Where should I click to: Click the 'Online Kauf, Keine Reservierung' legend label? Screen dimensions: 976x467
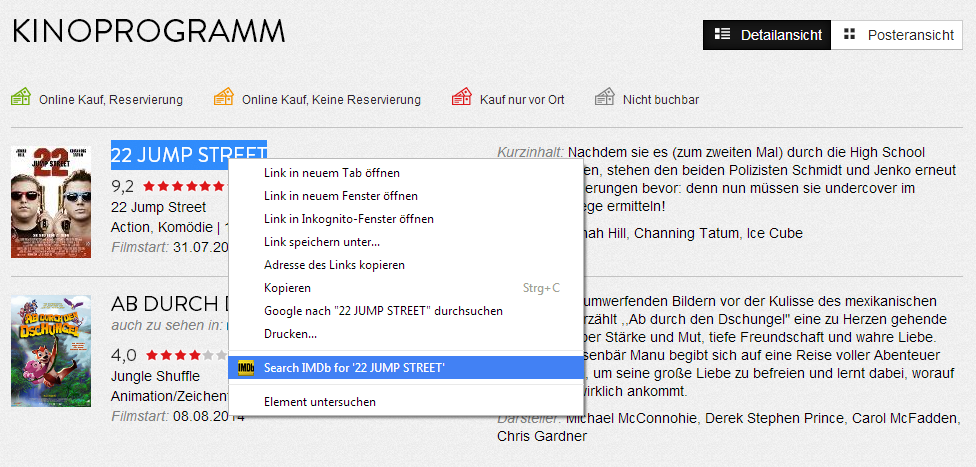coord(331,100)
